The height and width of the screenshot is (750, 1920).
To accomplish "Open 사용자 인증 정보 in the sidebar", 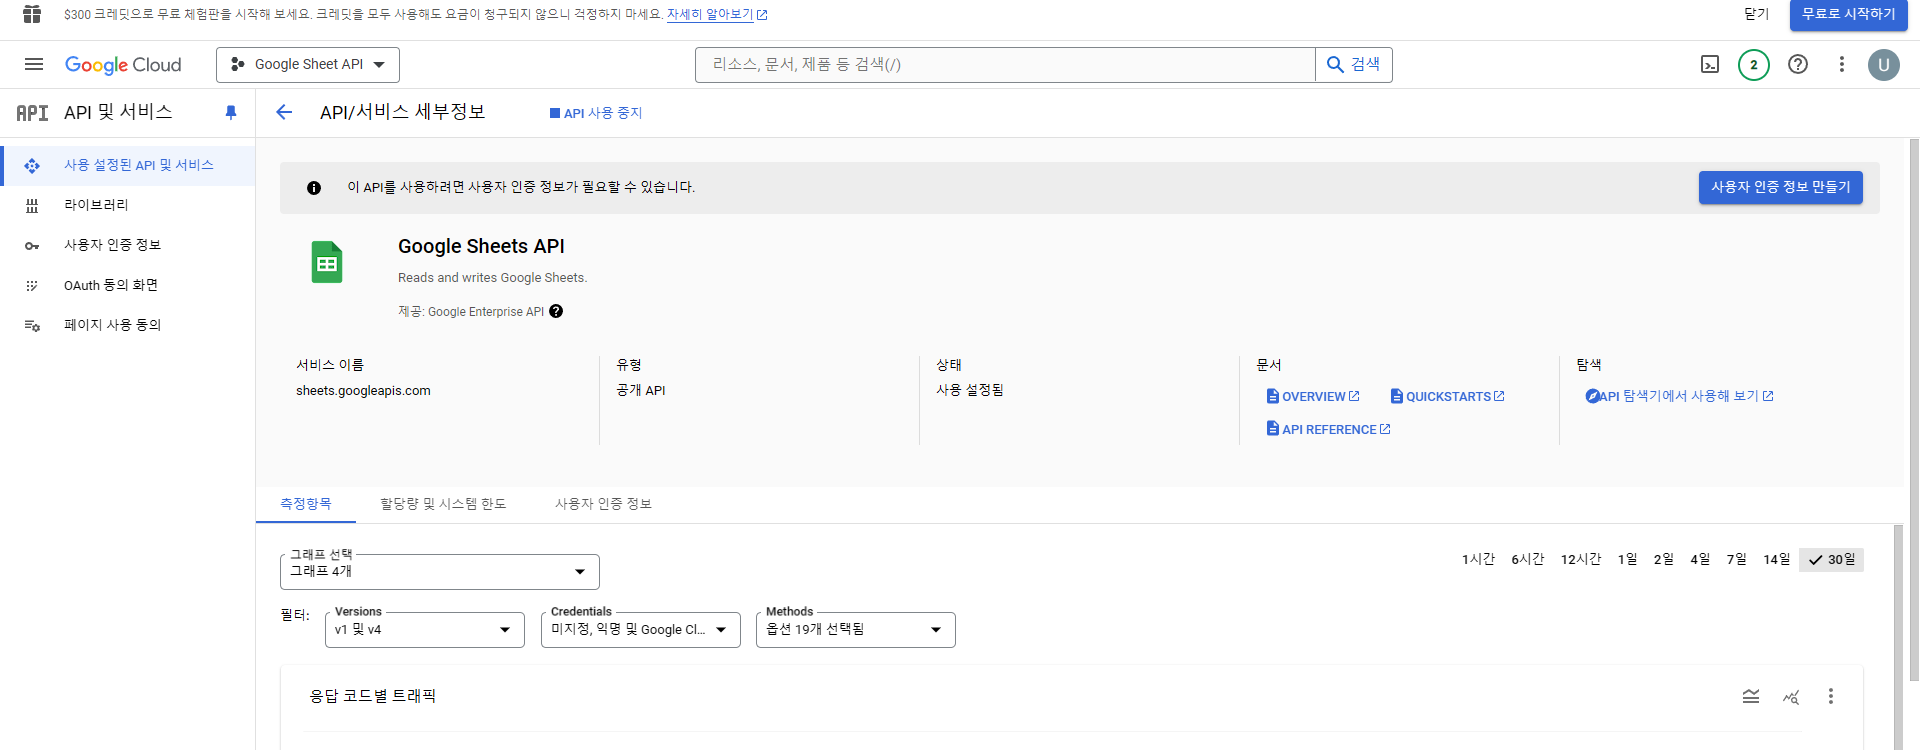I will [128, 245].
